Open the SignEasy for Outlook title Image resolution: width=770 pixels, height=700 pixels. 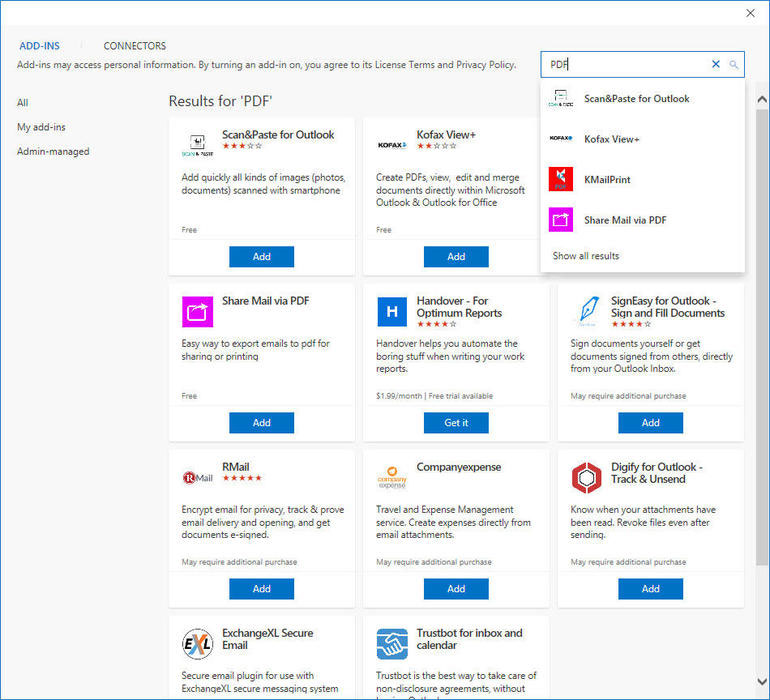tap(668, 307)
